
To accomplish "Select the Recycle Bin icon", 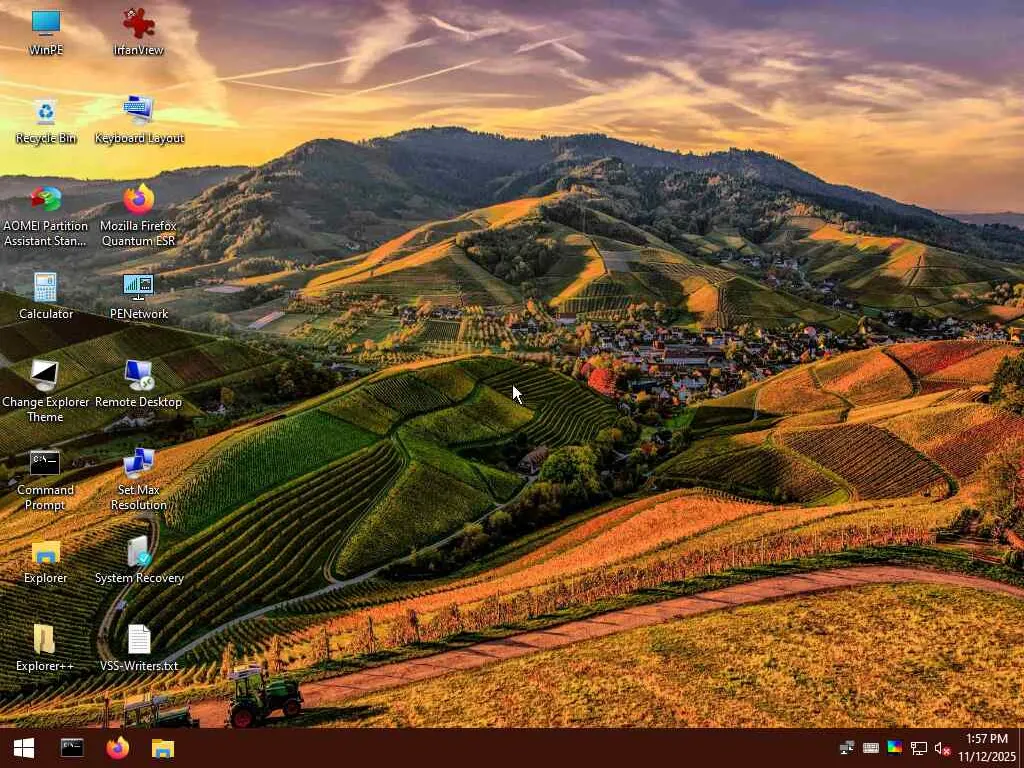I will tap(46, 121).
